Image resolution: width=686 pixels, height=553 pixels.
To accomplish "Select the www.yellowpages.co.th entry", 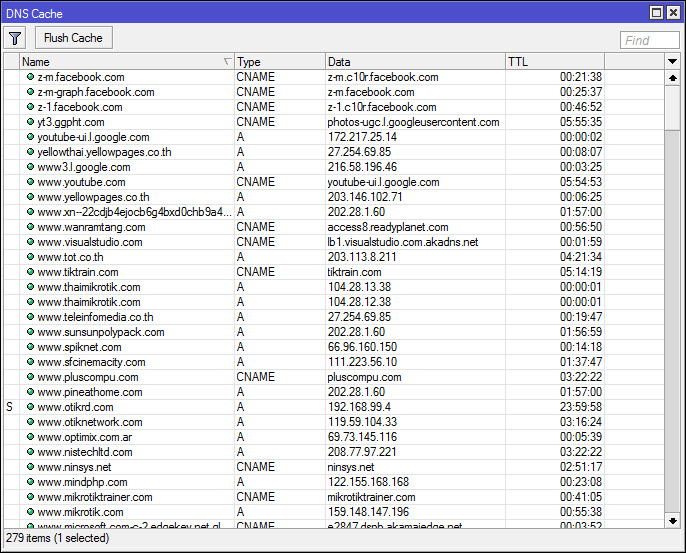I will click(x=93, y=197).
